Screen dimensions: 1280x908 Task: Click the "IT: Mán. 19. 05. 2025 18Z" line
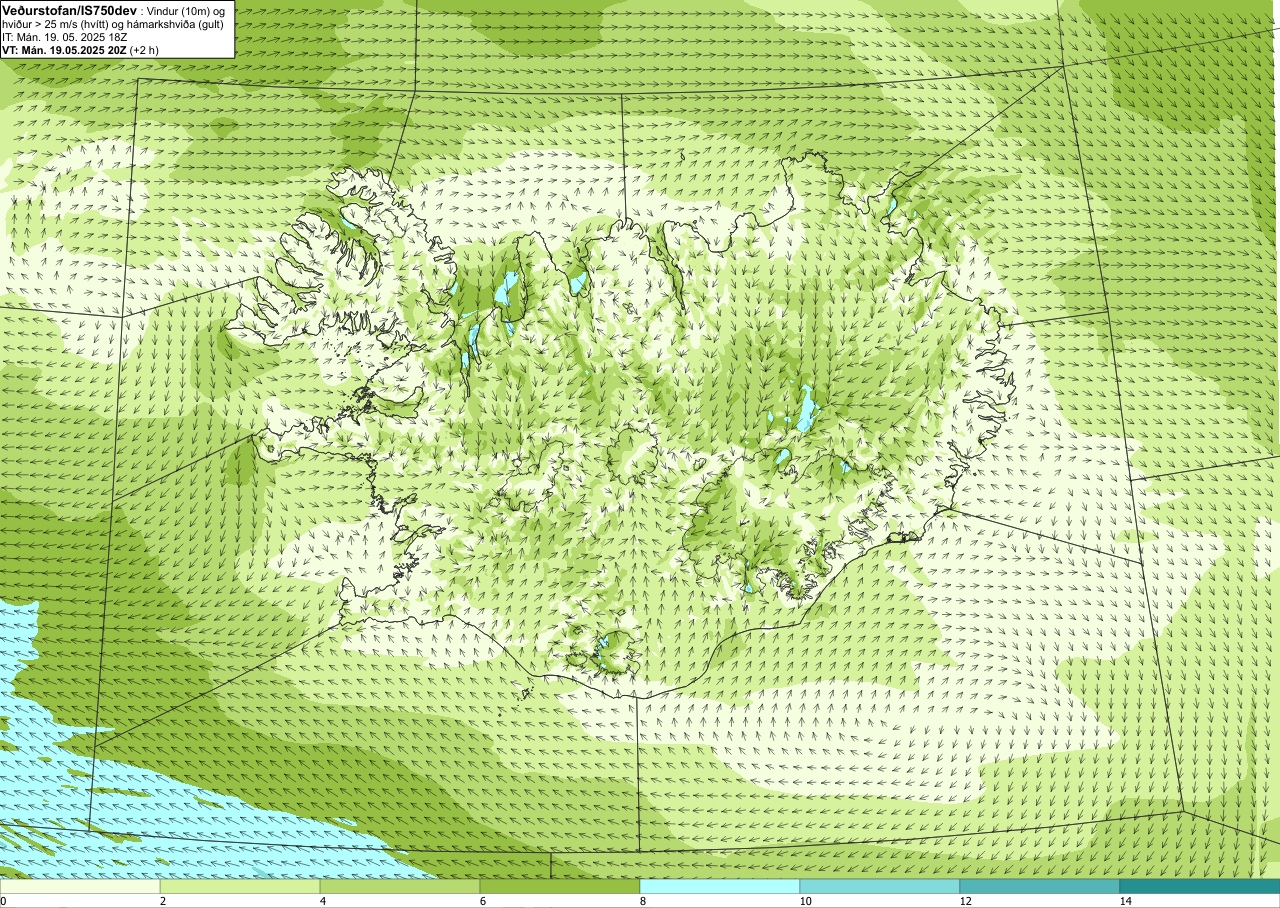click(64, 37)
